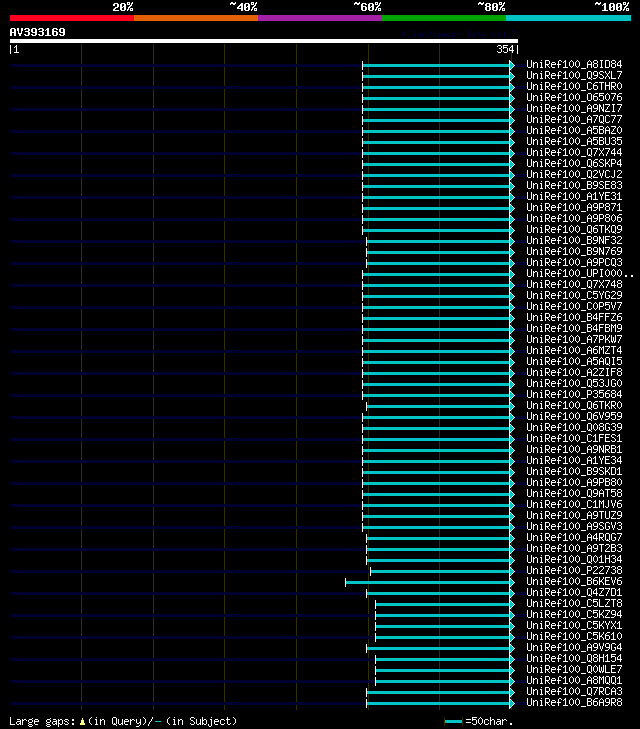640x729 pixels.
Task: Click the UniRef100_C5YG29 label
Action: 574,296
